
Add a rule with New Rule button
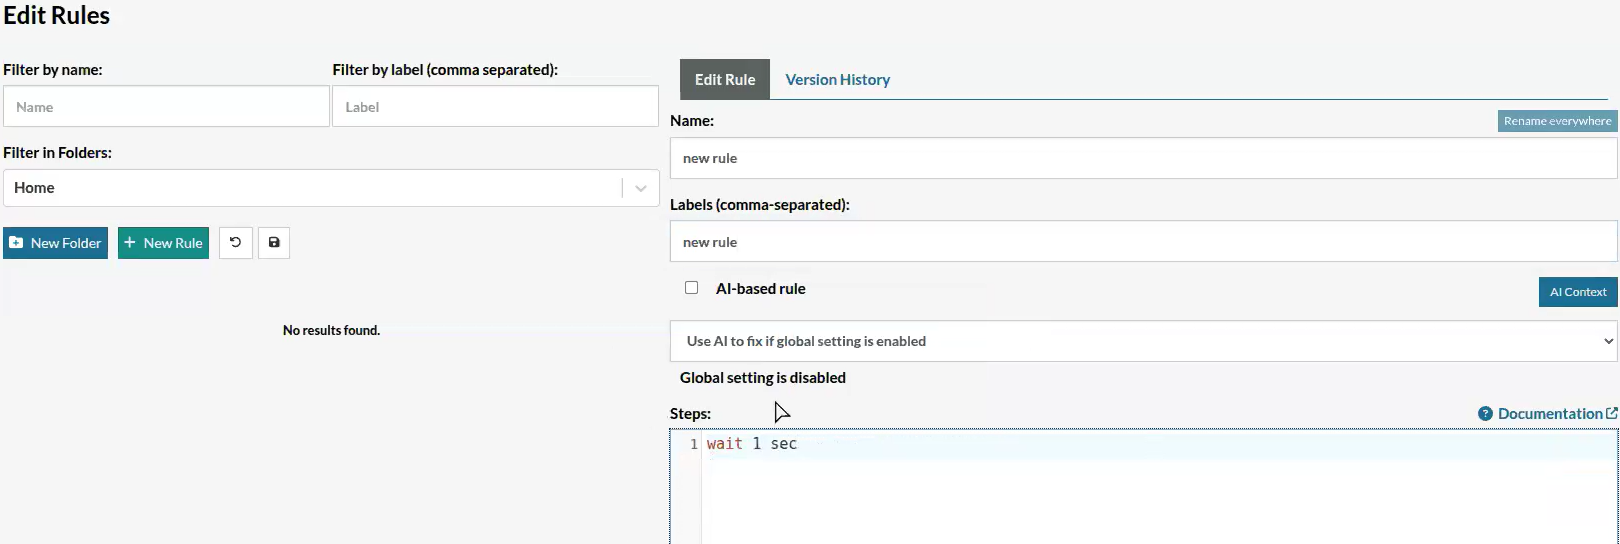point(163,243)
